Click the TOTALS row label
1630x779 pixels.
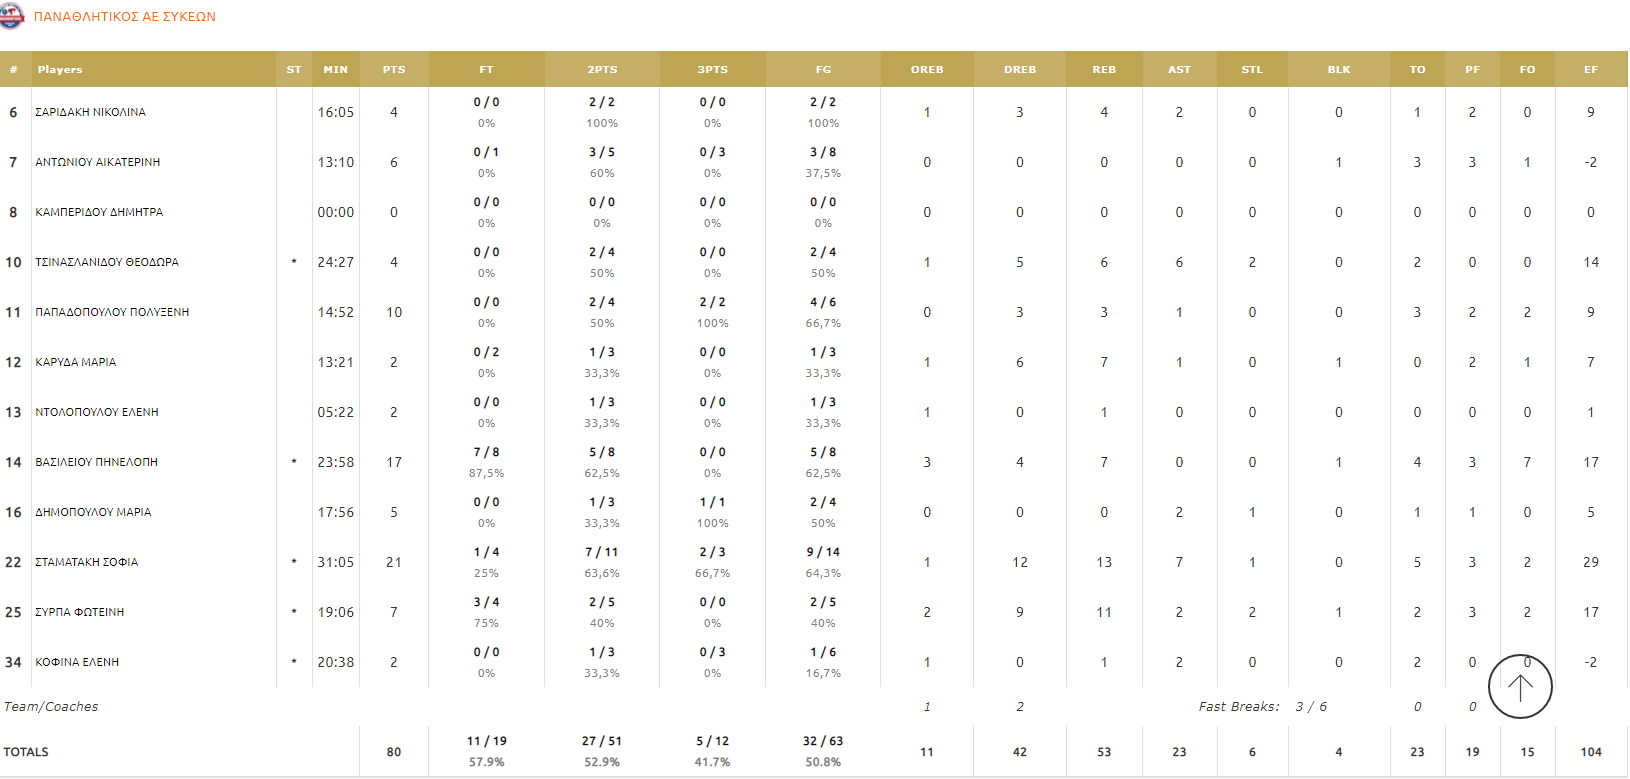pyautogui.click(x=26, y=752)
